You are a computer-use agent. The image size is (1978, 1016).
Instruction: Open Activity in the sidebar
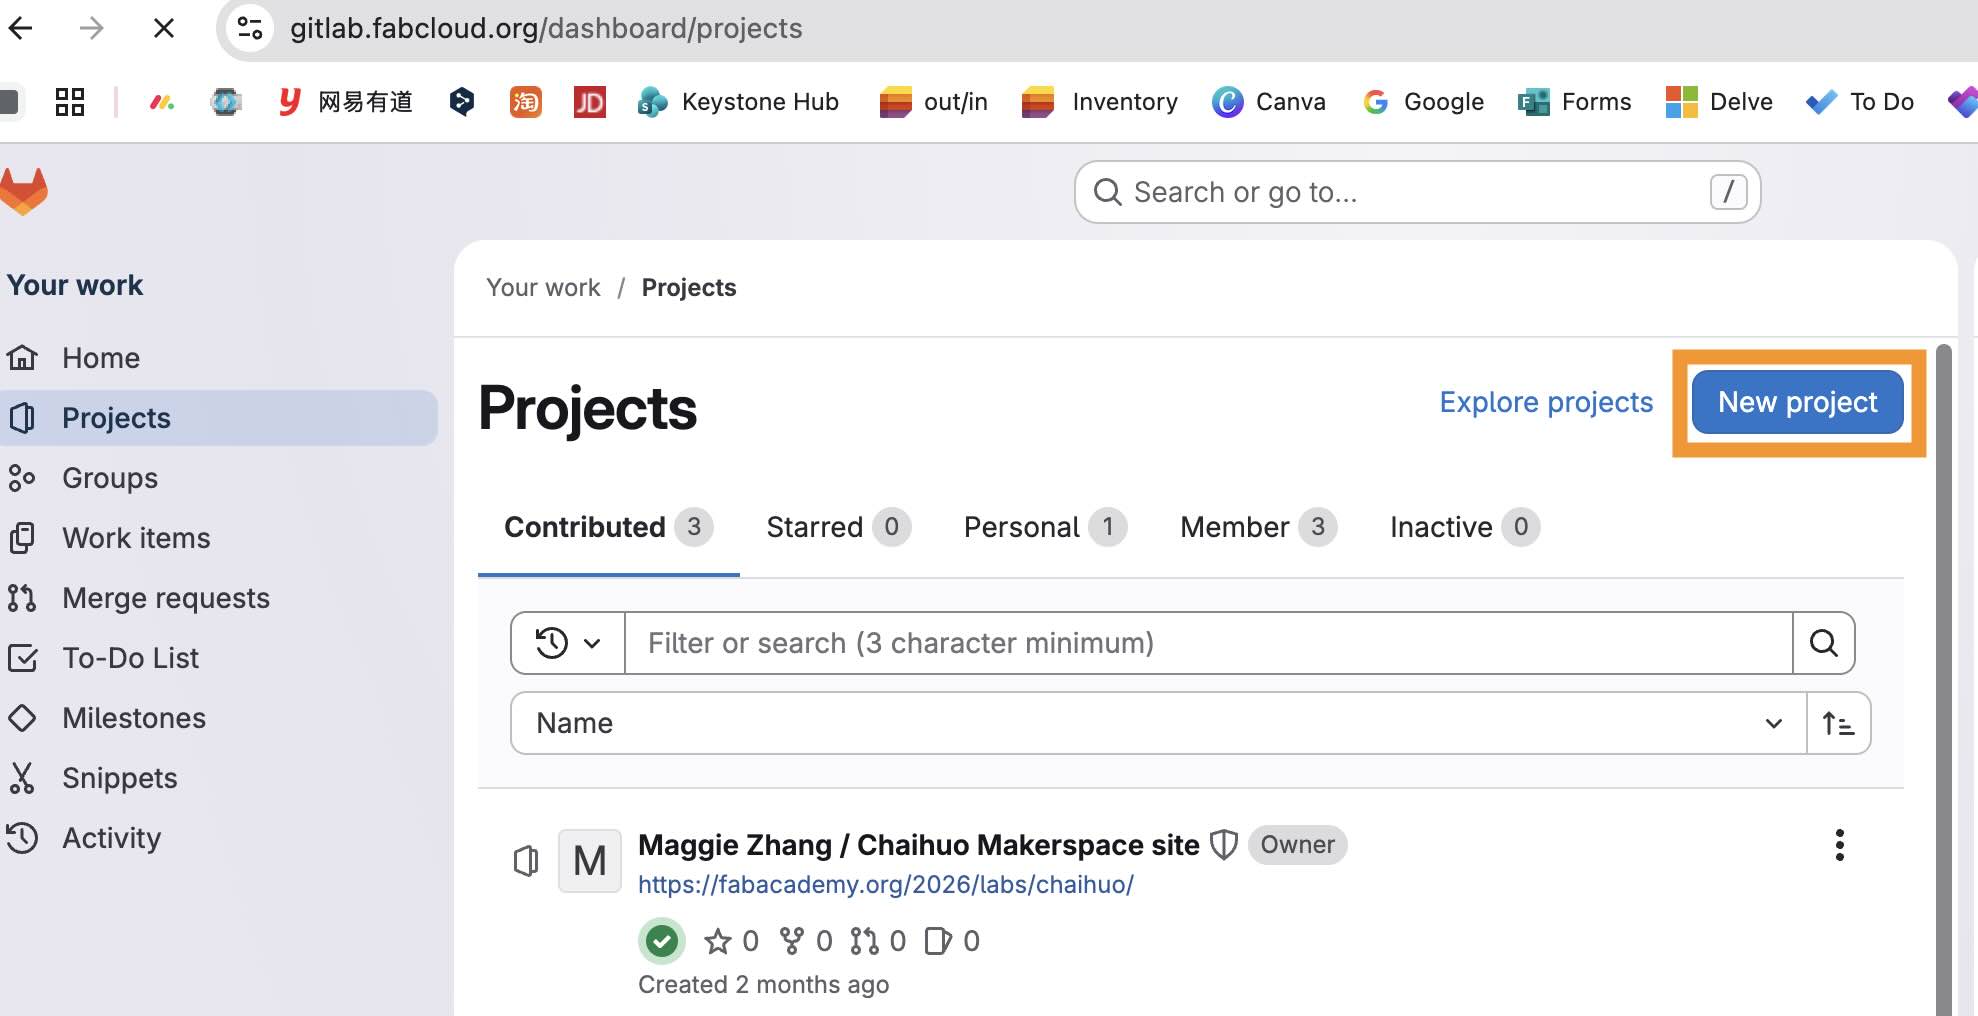219,838
